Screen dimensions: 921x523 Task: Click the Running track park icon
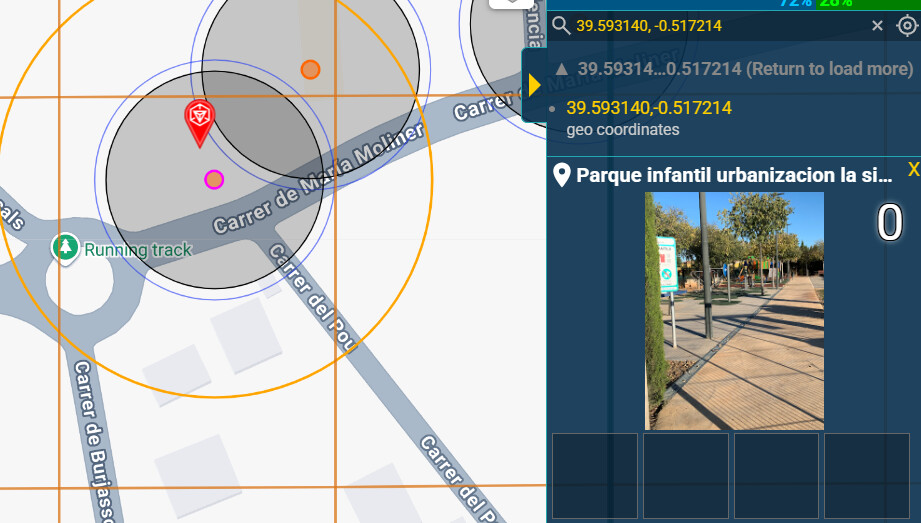coord(66,248)
